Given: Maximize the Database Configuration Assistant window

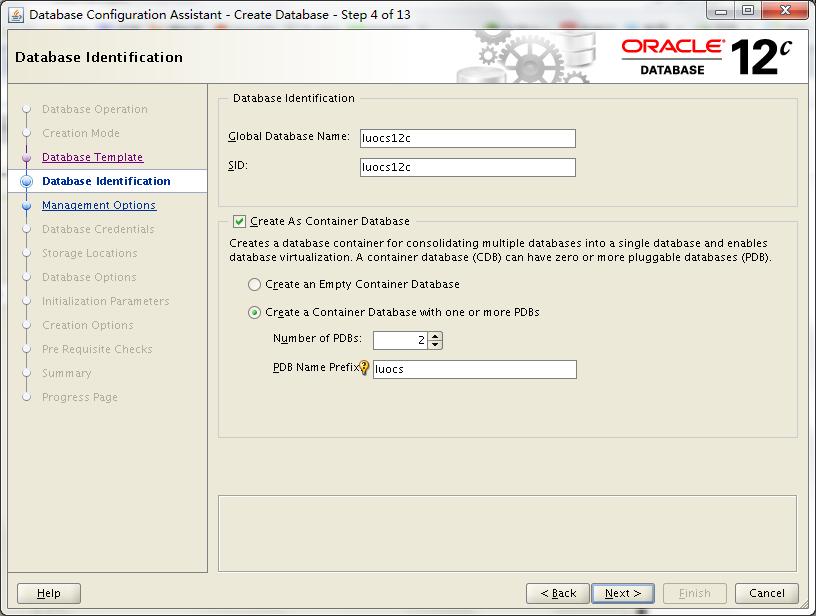Looking at the screenshot, I should pyautogui.click(x=748, y=11).
